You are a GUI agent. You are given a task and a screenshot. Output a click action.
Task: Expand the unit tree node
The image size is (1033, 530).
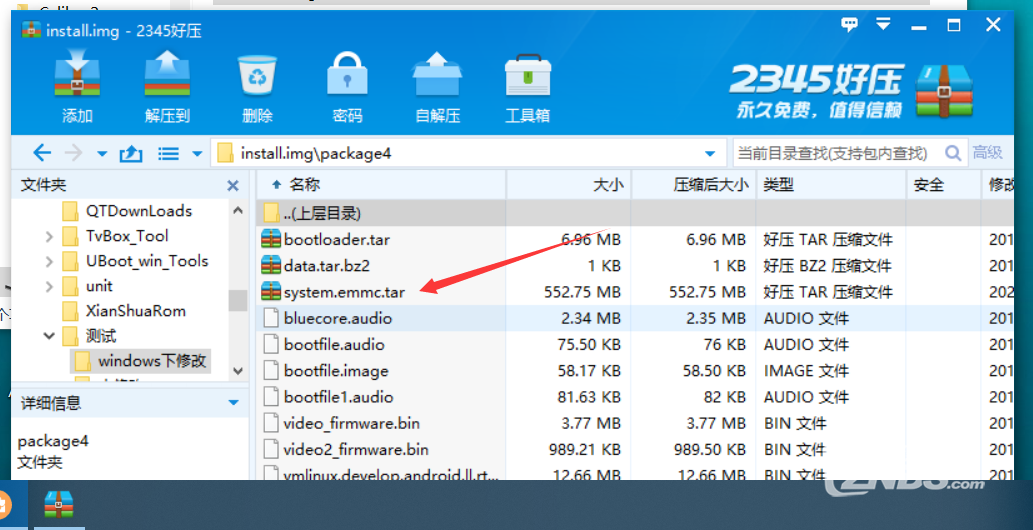click(x=49, y=286)
